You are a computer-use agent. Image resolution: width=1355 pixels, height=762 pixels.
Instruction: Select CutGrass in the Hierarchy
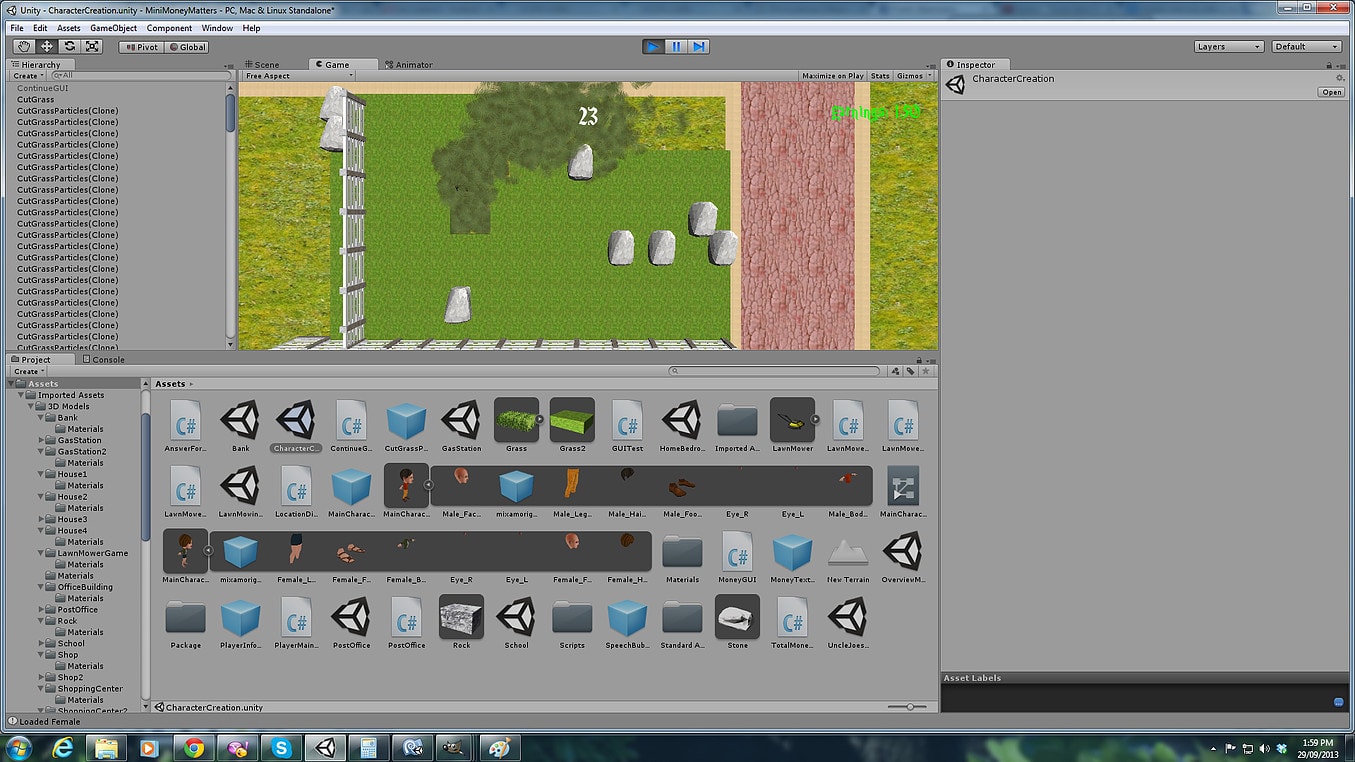[36, 99]
